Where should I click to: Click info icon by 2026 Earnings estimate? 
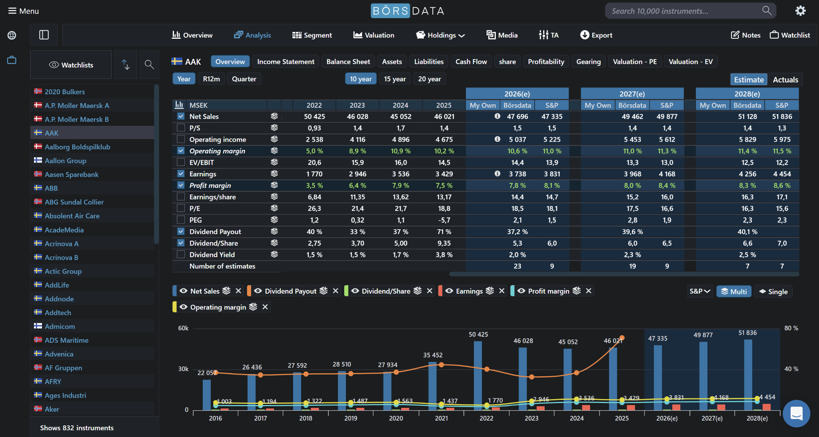click(498, 174)
